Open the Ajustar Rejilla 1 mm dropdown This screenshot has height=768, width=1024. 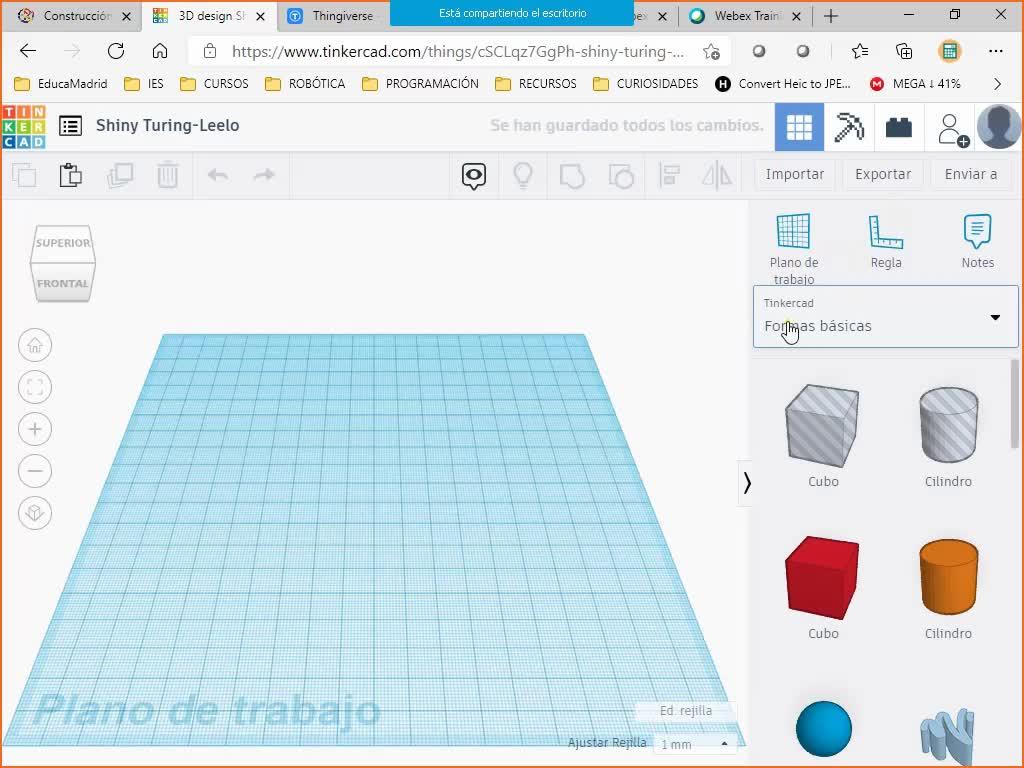click(695, 744)
